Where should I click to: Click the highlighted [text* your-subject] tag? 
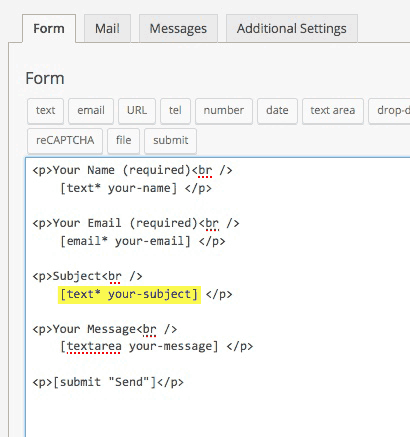point(129,295)
